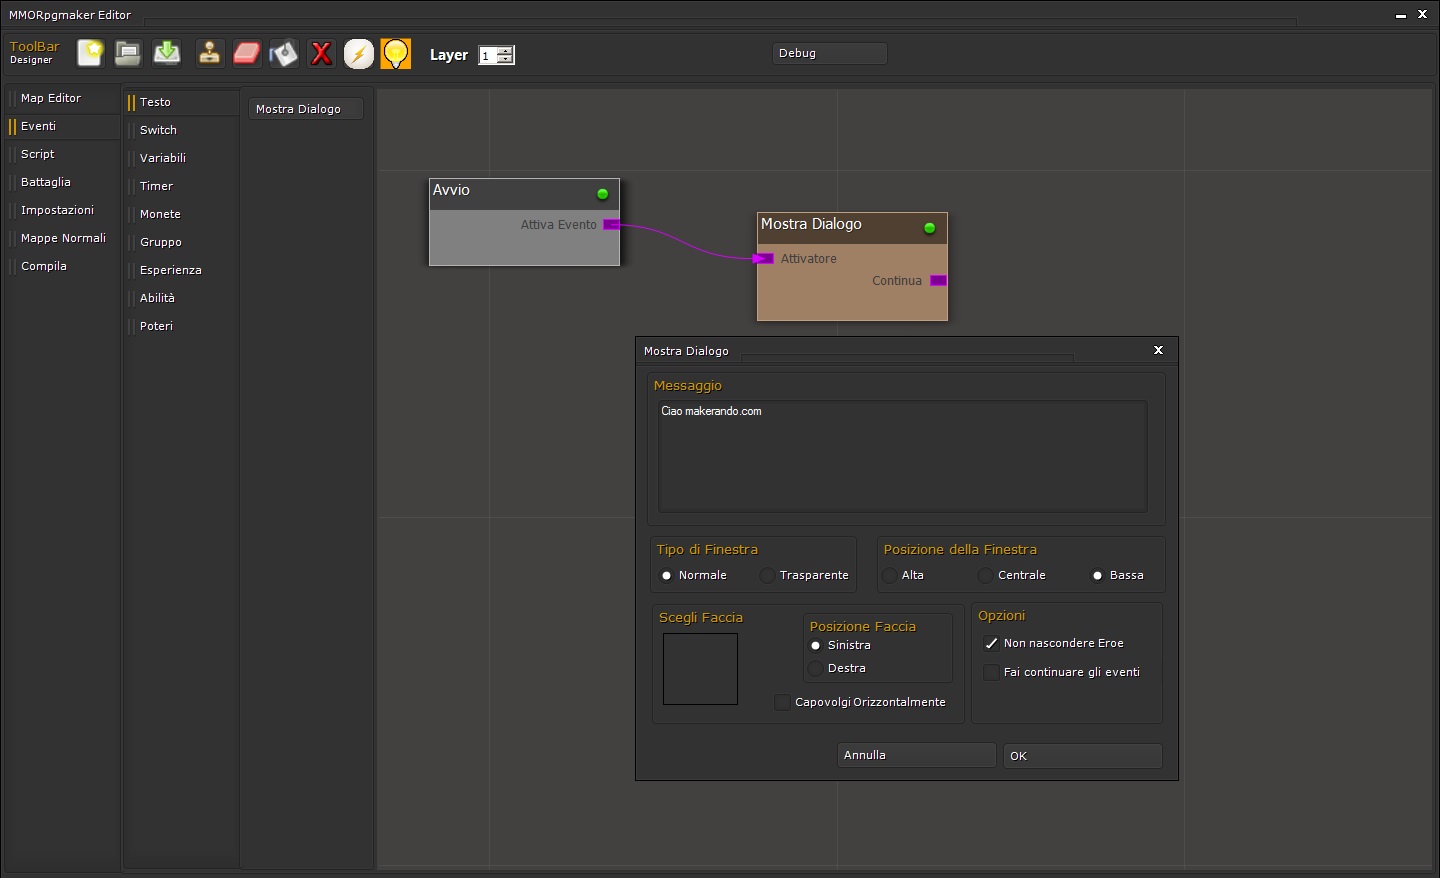Close the Mostra Dialogo dialog
This screenshot has width=1440, height=879.
(x=1158, y=350)
